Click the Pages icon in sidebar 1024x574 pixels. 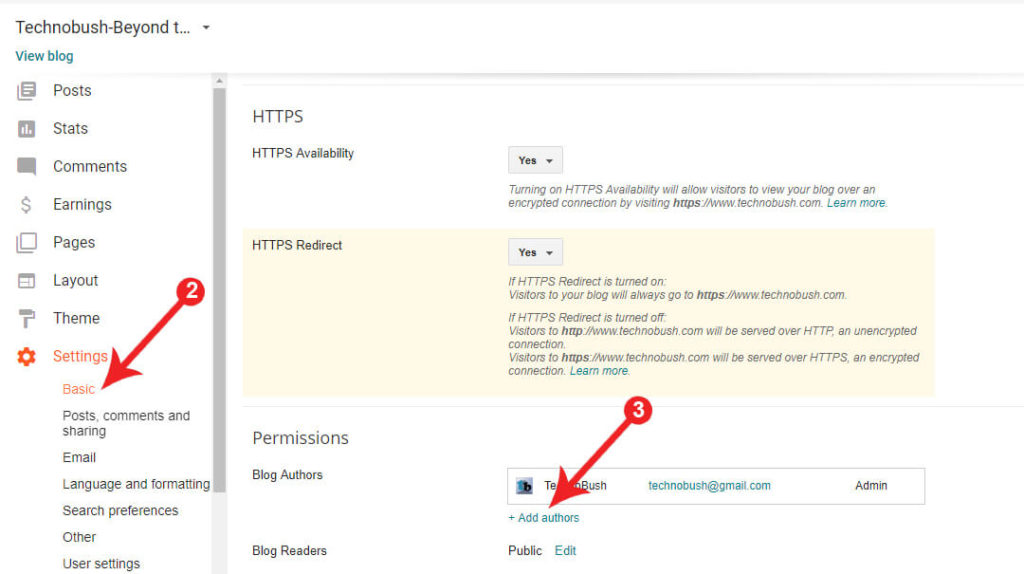click(26, 242)
